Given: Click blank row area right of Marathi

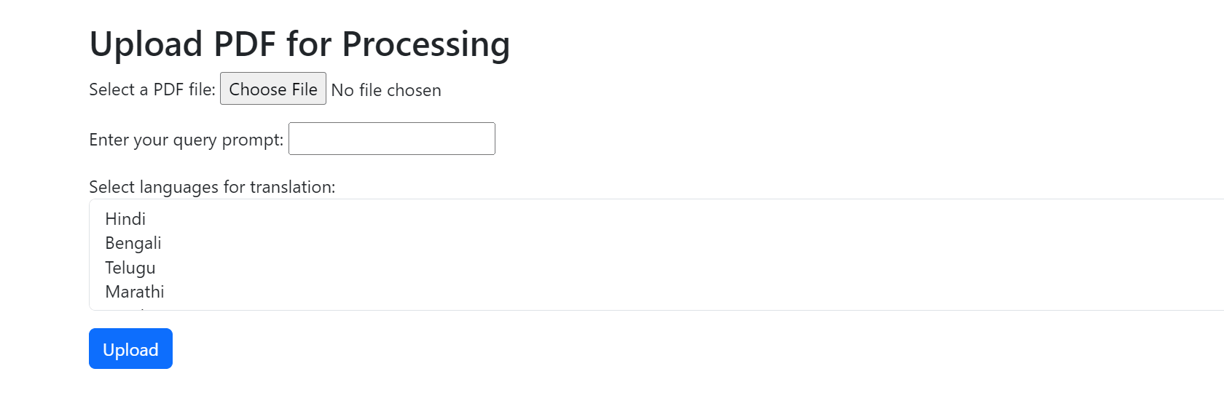Looking at the screenshot, I should pos(690,292).
